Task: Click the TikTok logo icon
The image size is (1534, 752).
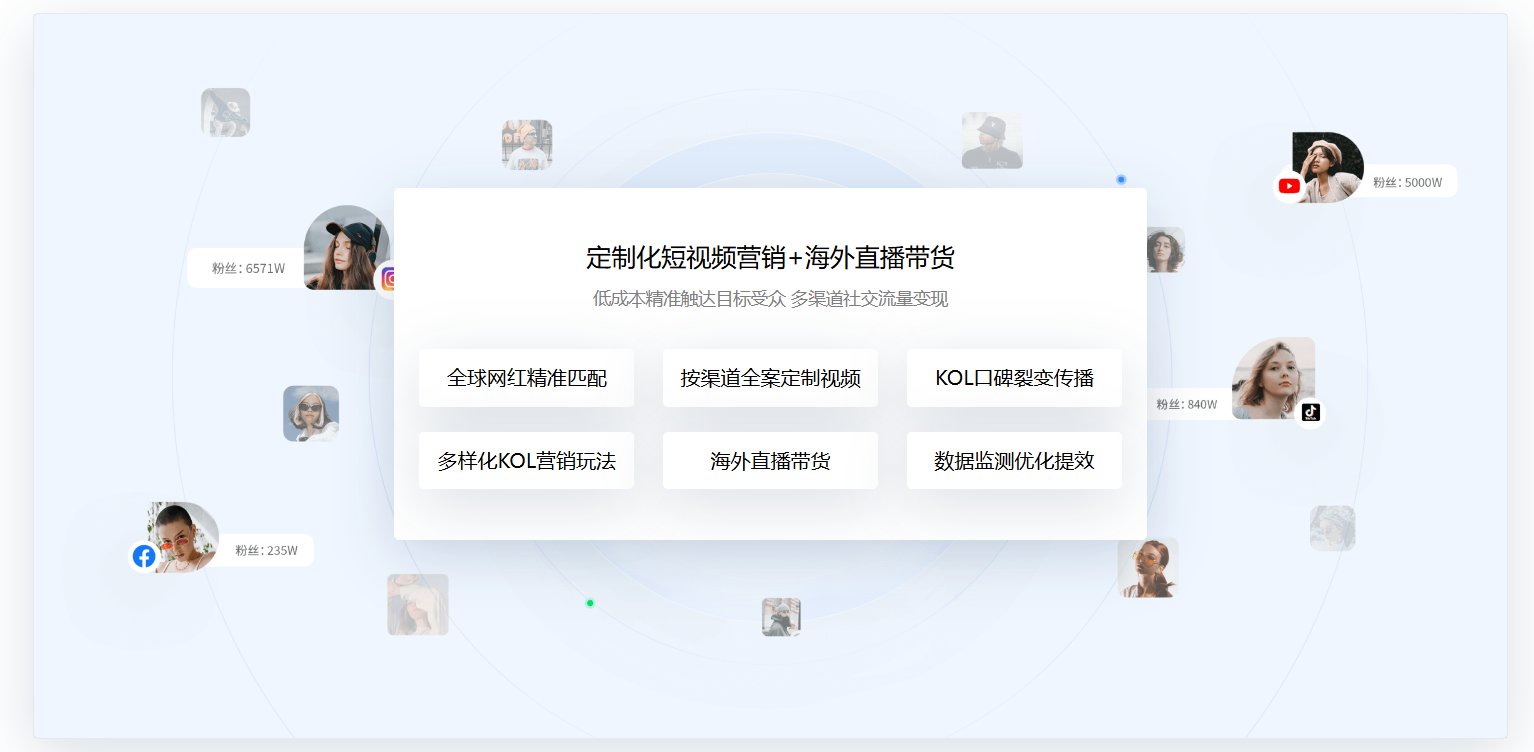Action: point(1311,412)
